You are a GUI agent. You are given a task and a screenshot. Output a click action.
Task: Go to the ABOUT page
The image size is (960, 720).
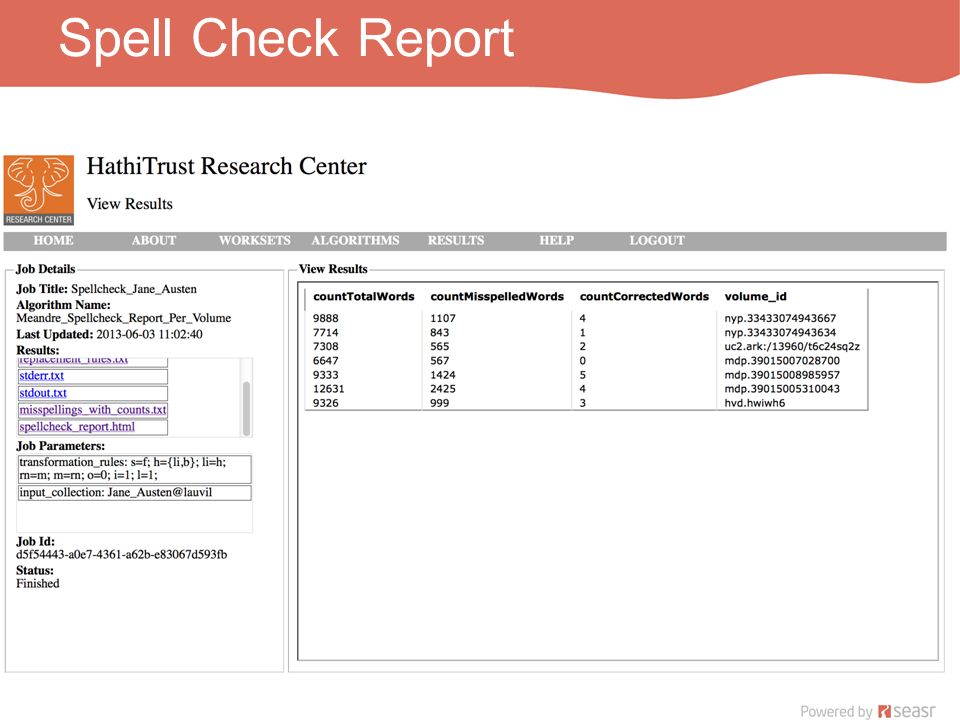[154, 241]
